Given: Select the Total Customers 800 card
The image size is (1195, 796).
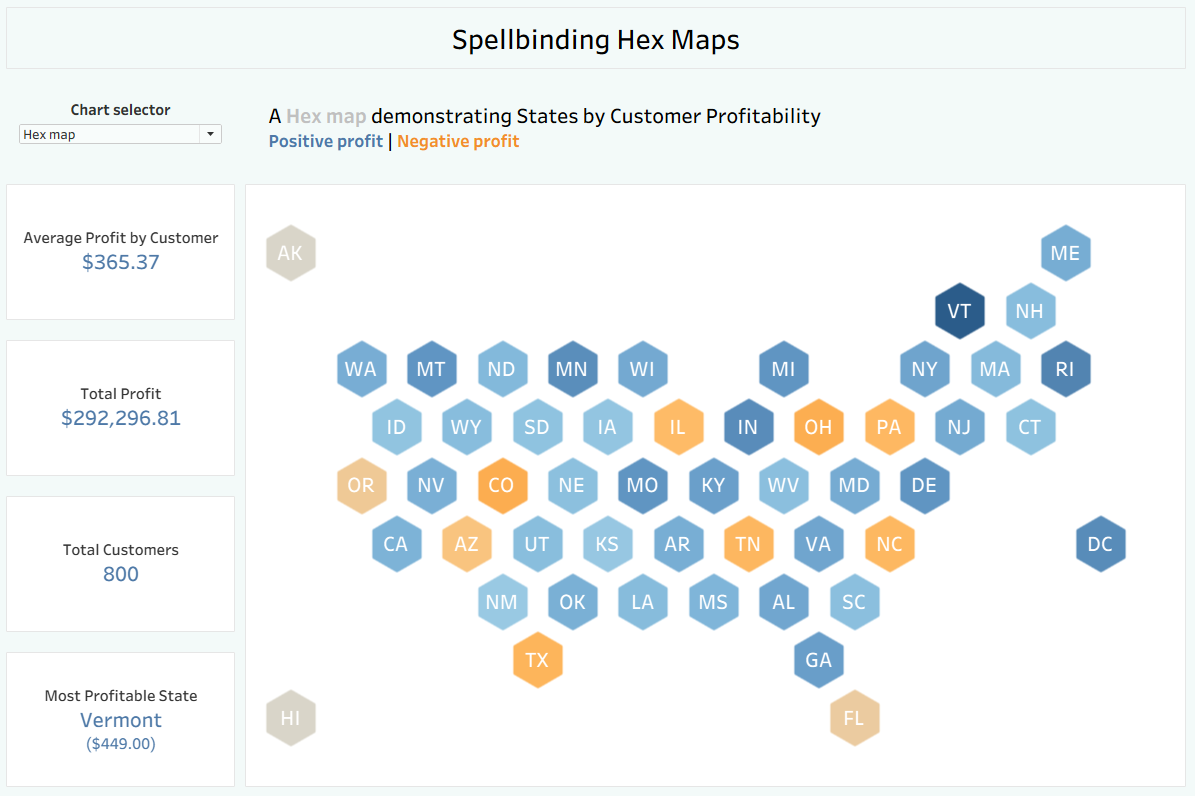Looking at the screenshot, I should point(120,564).
